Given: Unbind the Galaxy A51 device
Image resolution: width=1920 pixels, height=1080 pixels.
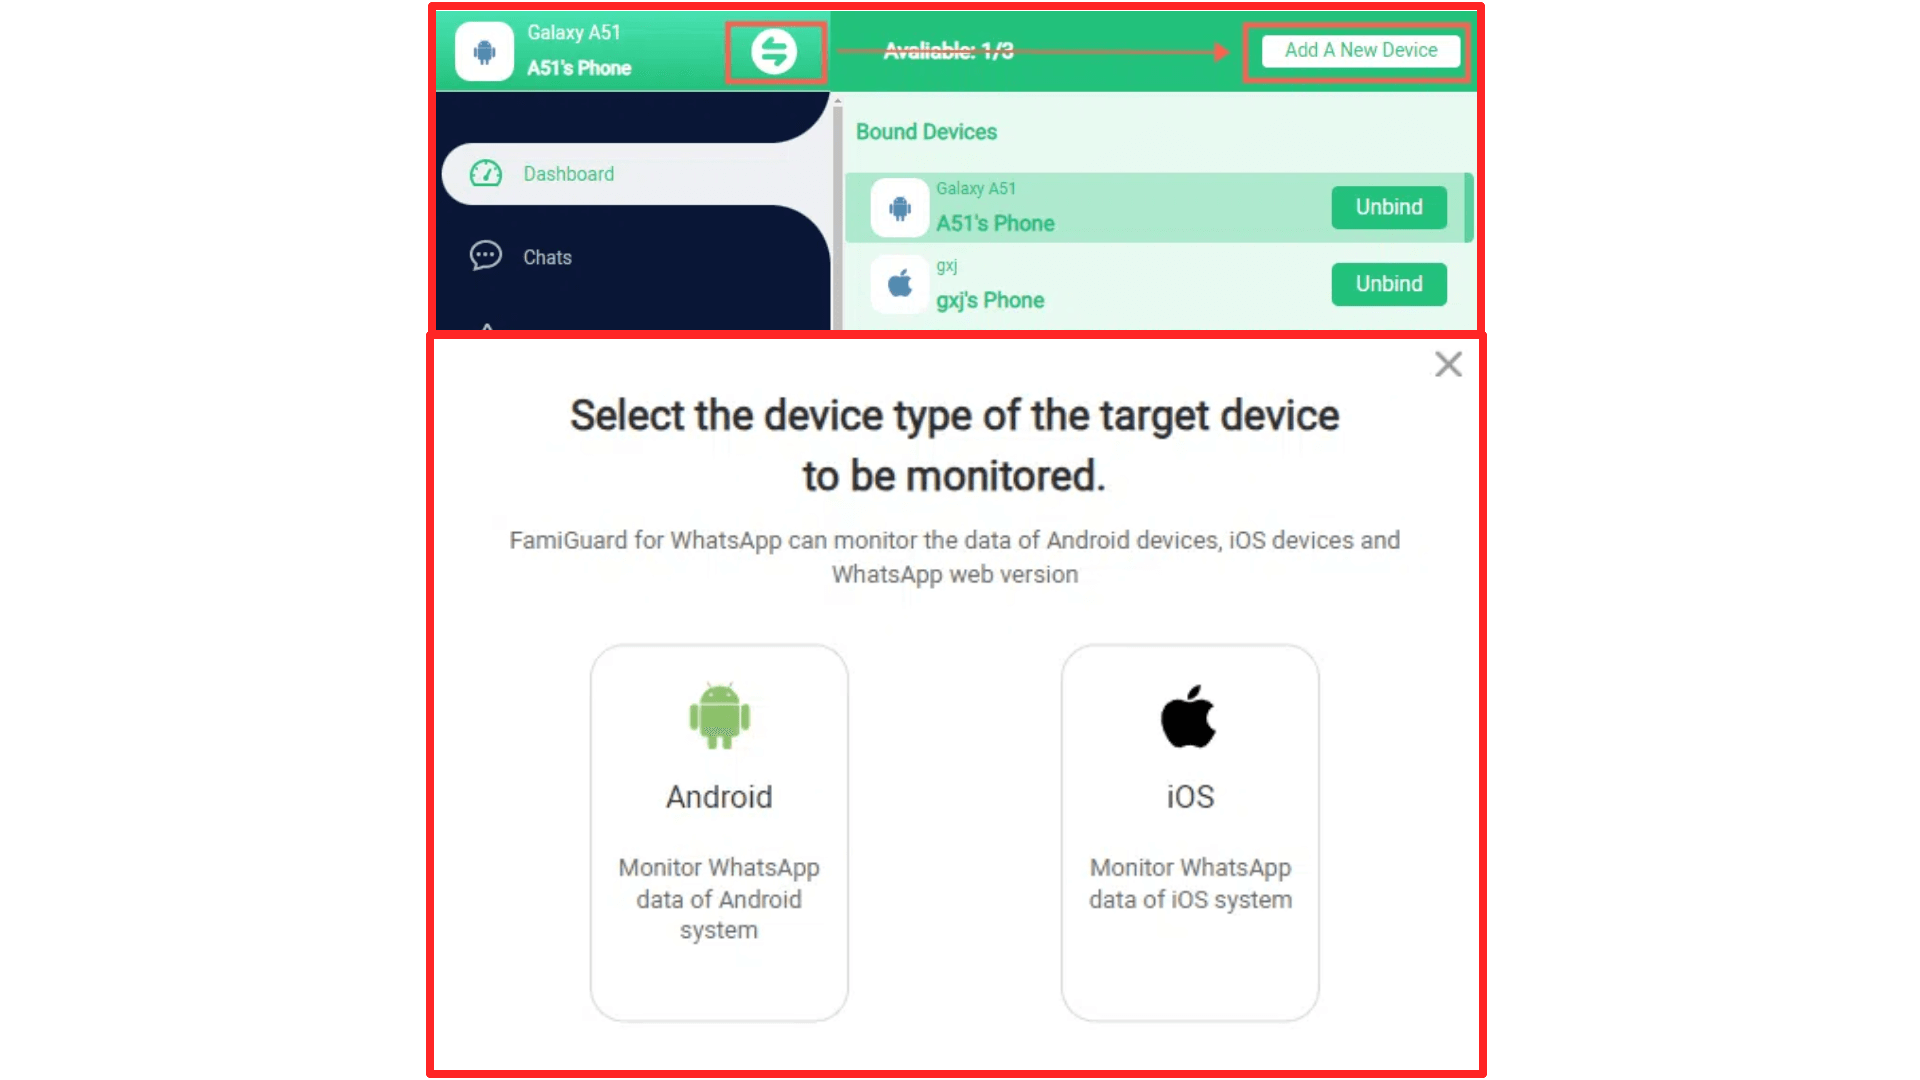Looking at the screenshot, I should pyautogui.click(x=1389, y=207).
